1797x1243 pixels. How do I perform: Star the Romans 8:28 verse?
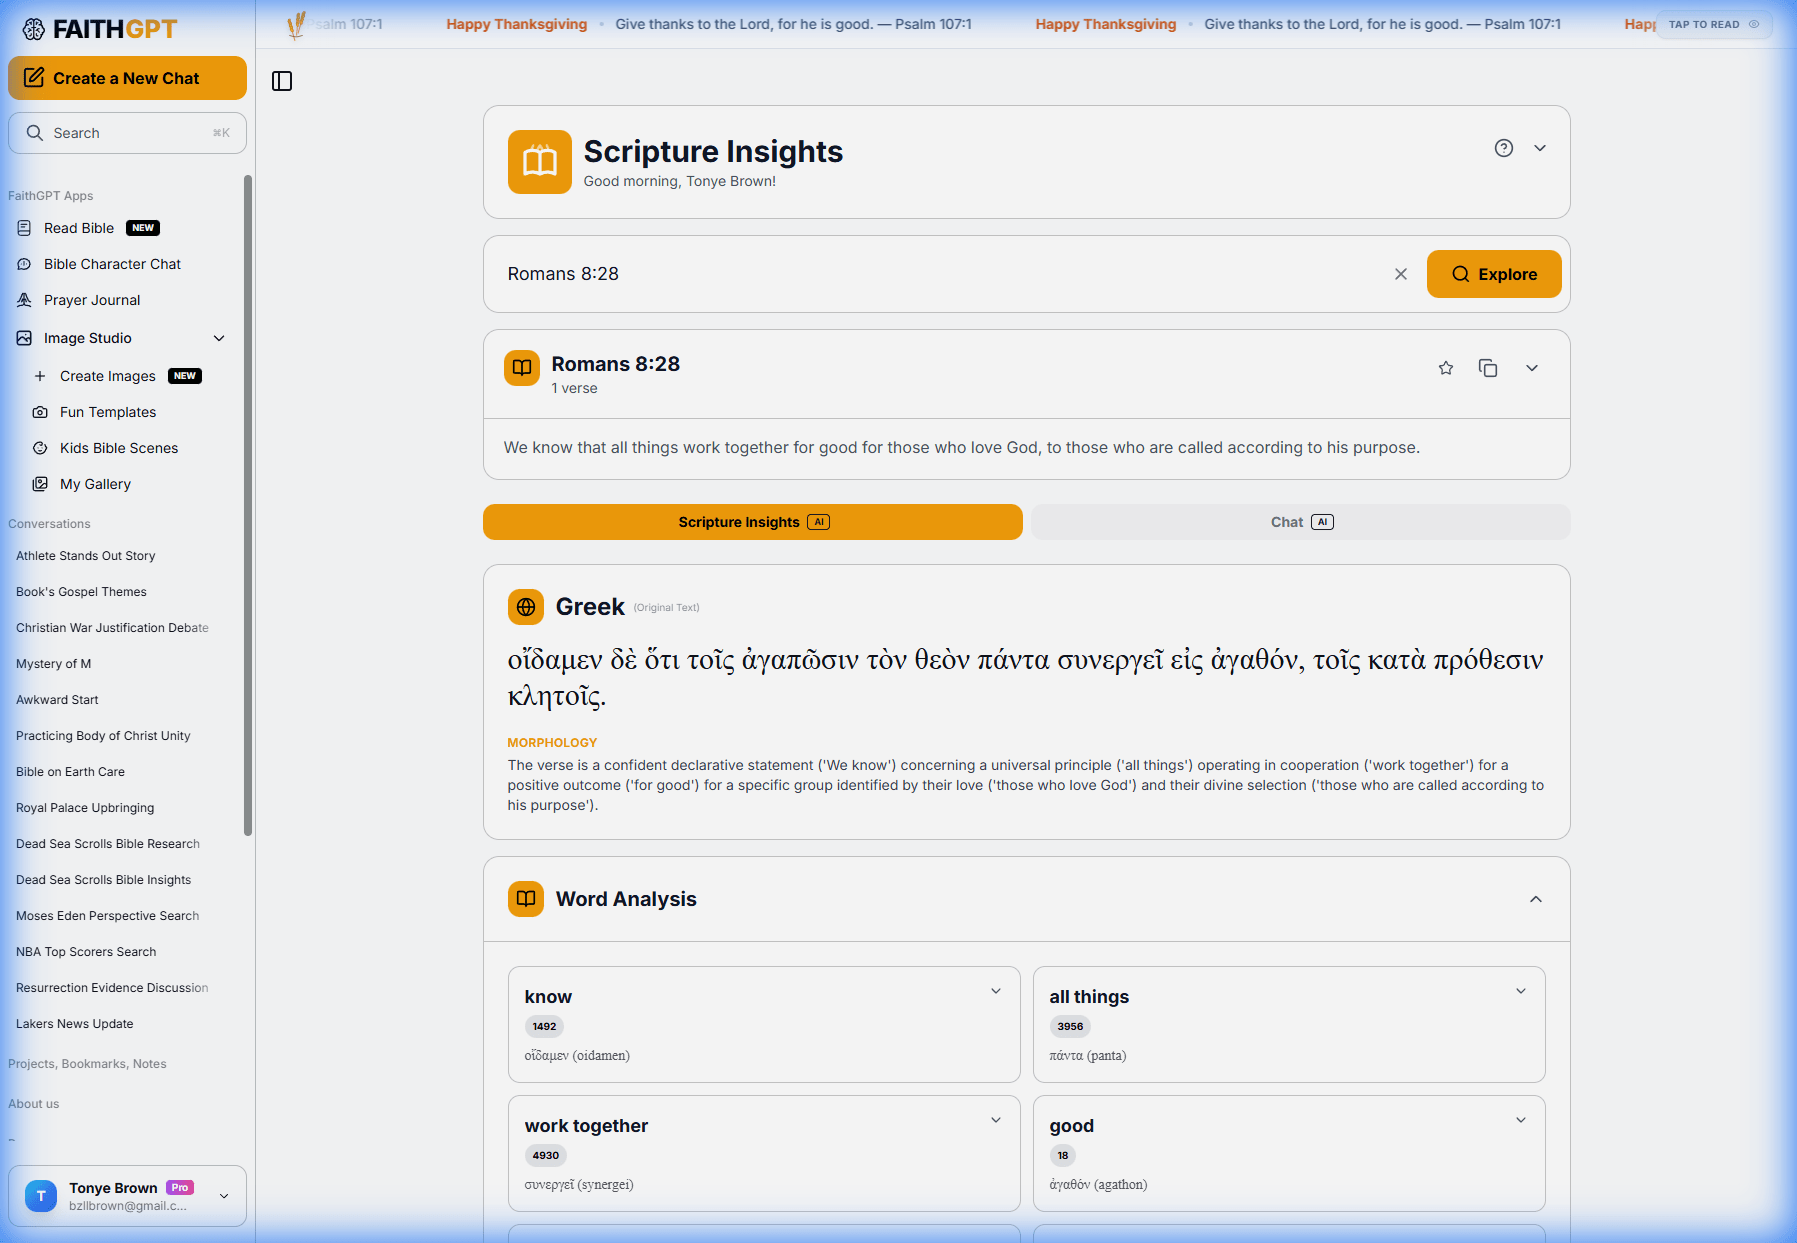point(1446,368)
